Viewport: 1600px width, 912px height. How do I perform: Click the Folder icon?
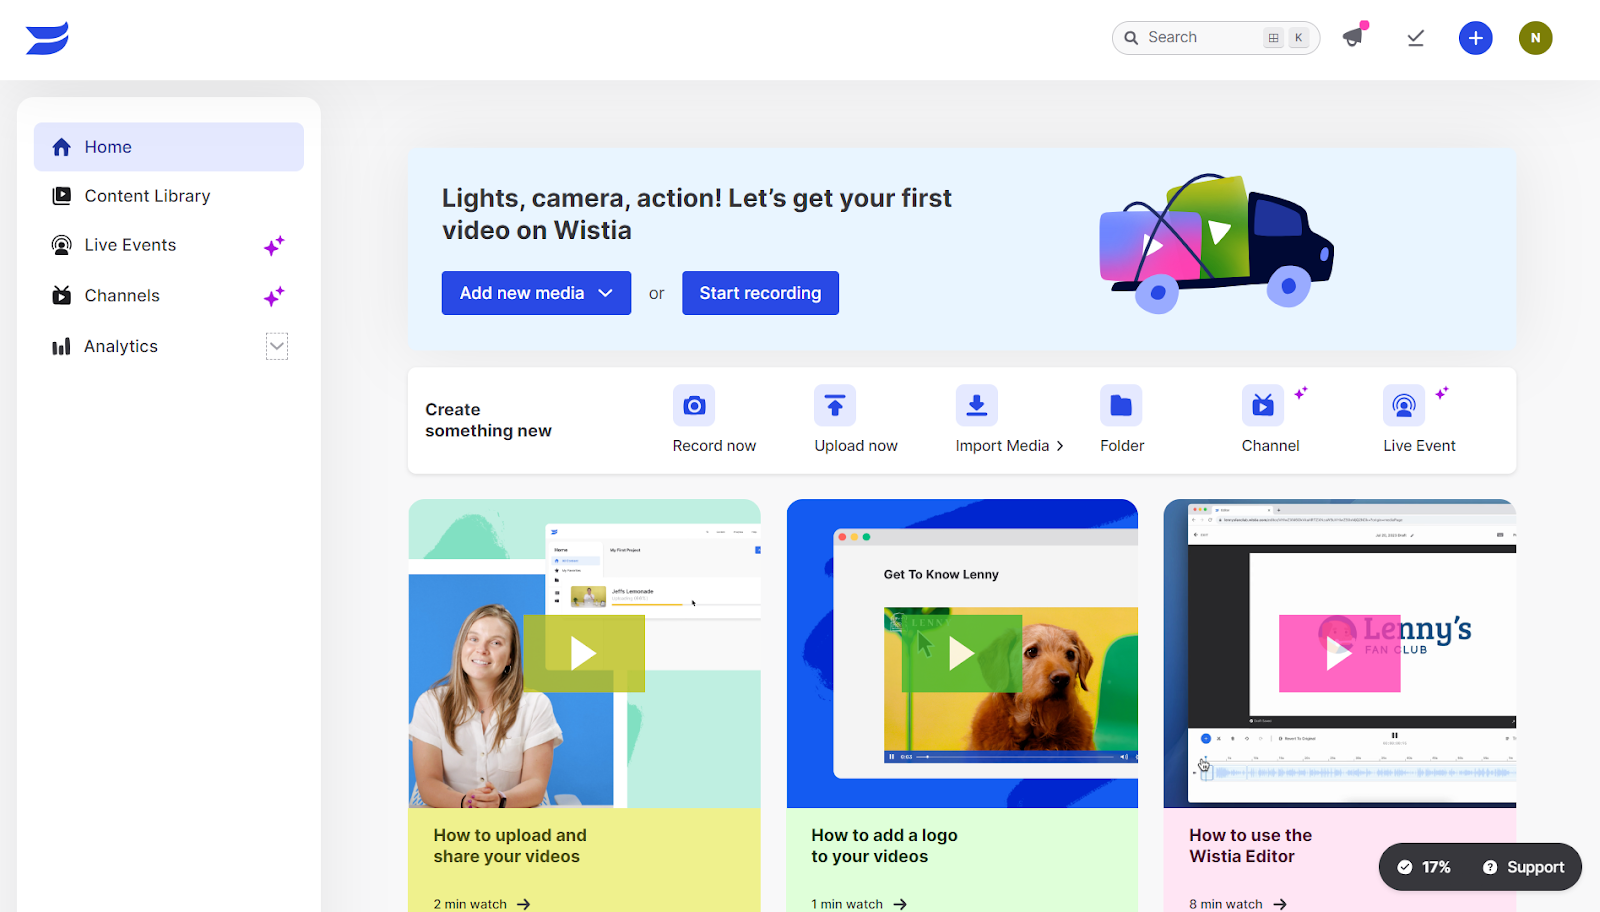tap(1121, 405)
